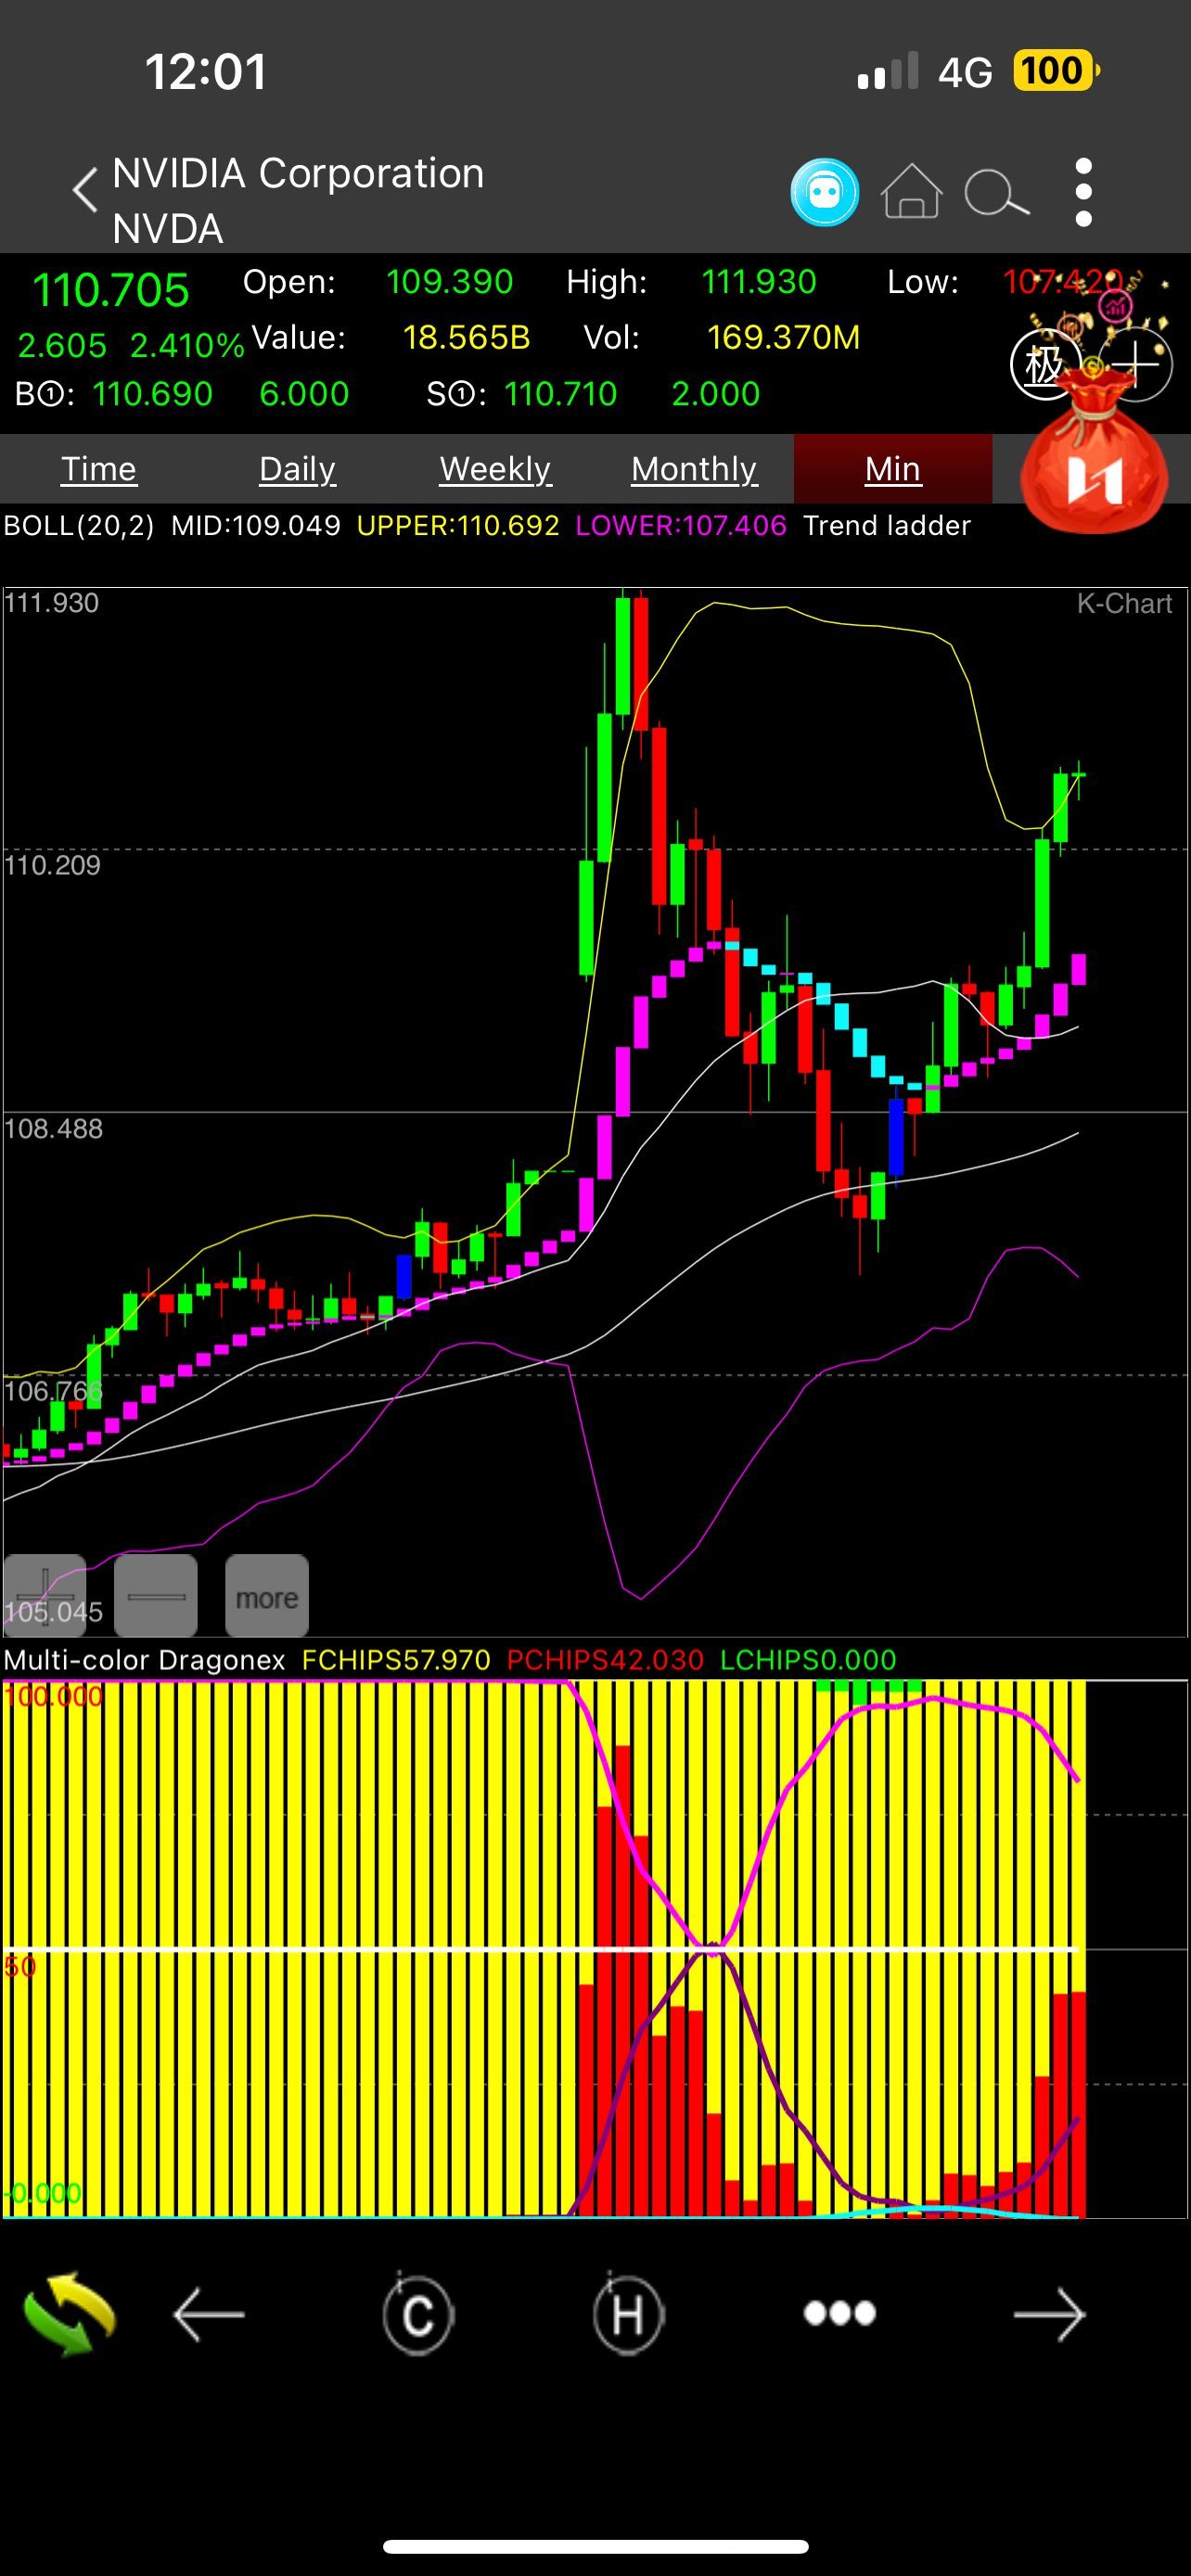Tap the circled H icon
This screenshot has width=1191, height=2576.
click(x=628, y=2314)
